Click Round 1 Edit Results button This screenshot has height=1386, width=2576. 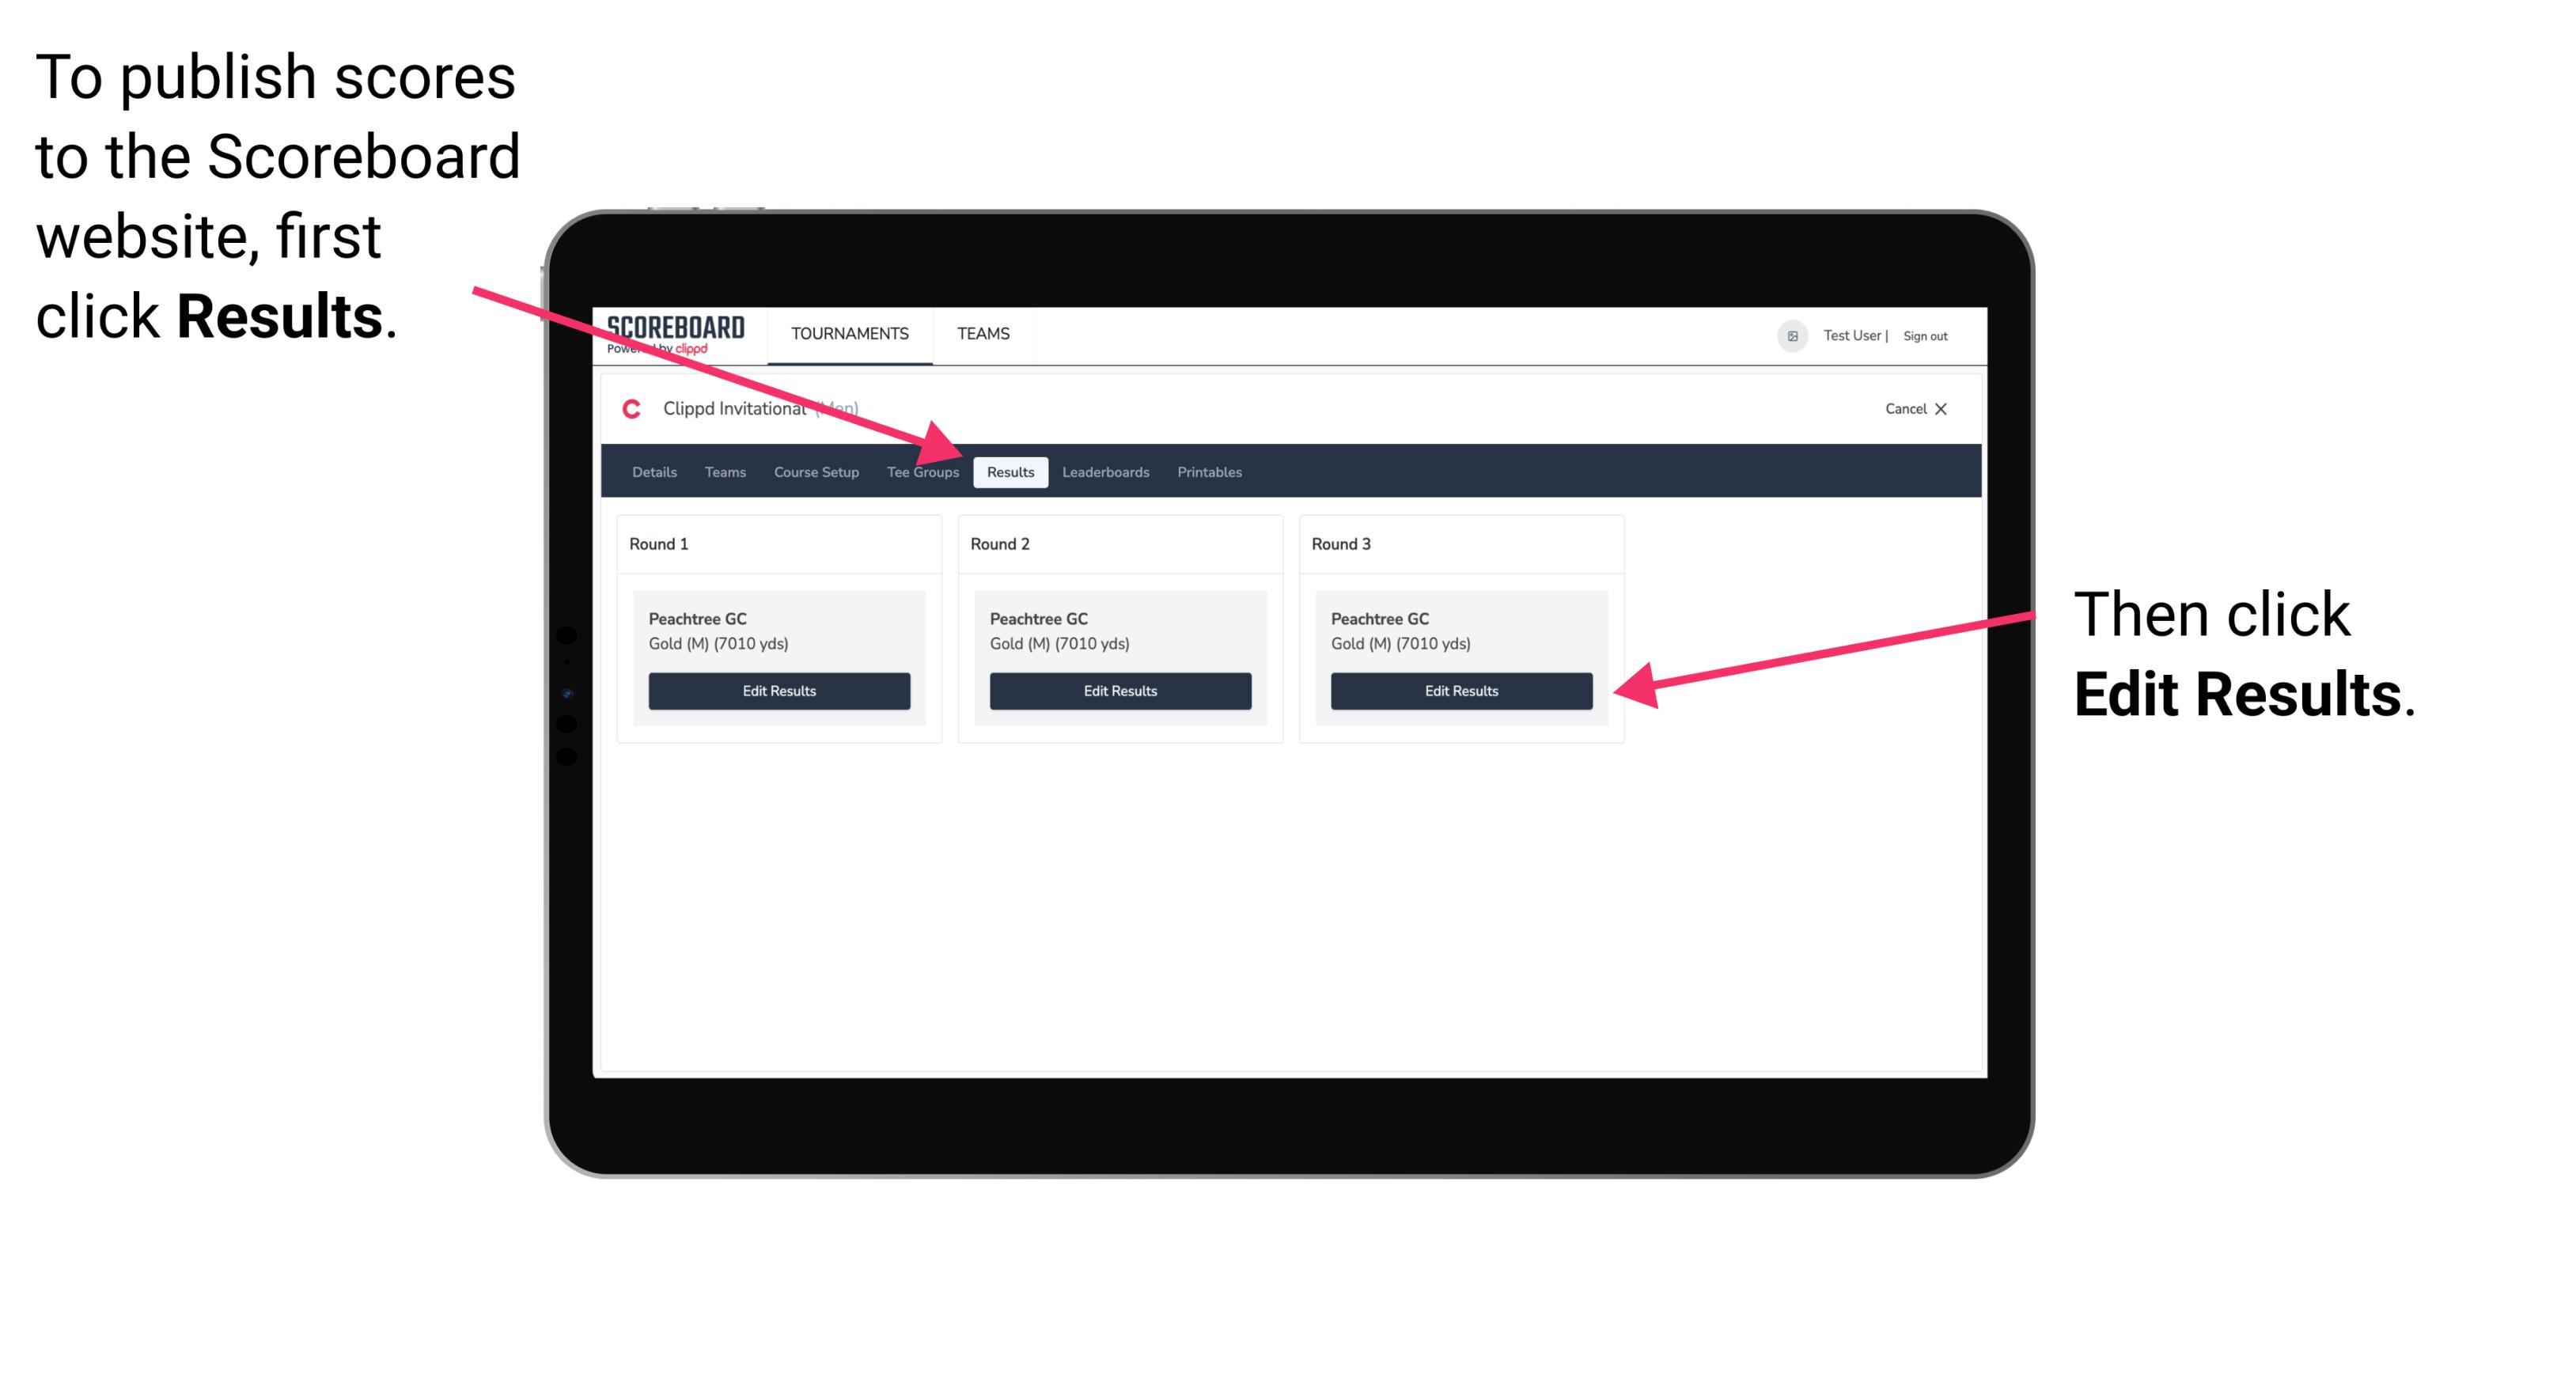[x=780, y=691]
